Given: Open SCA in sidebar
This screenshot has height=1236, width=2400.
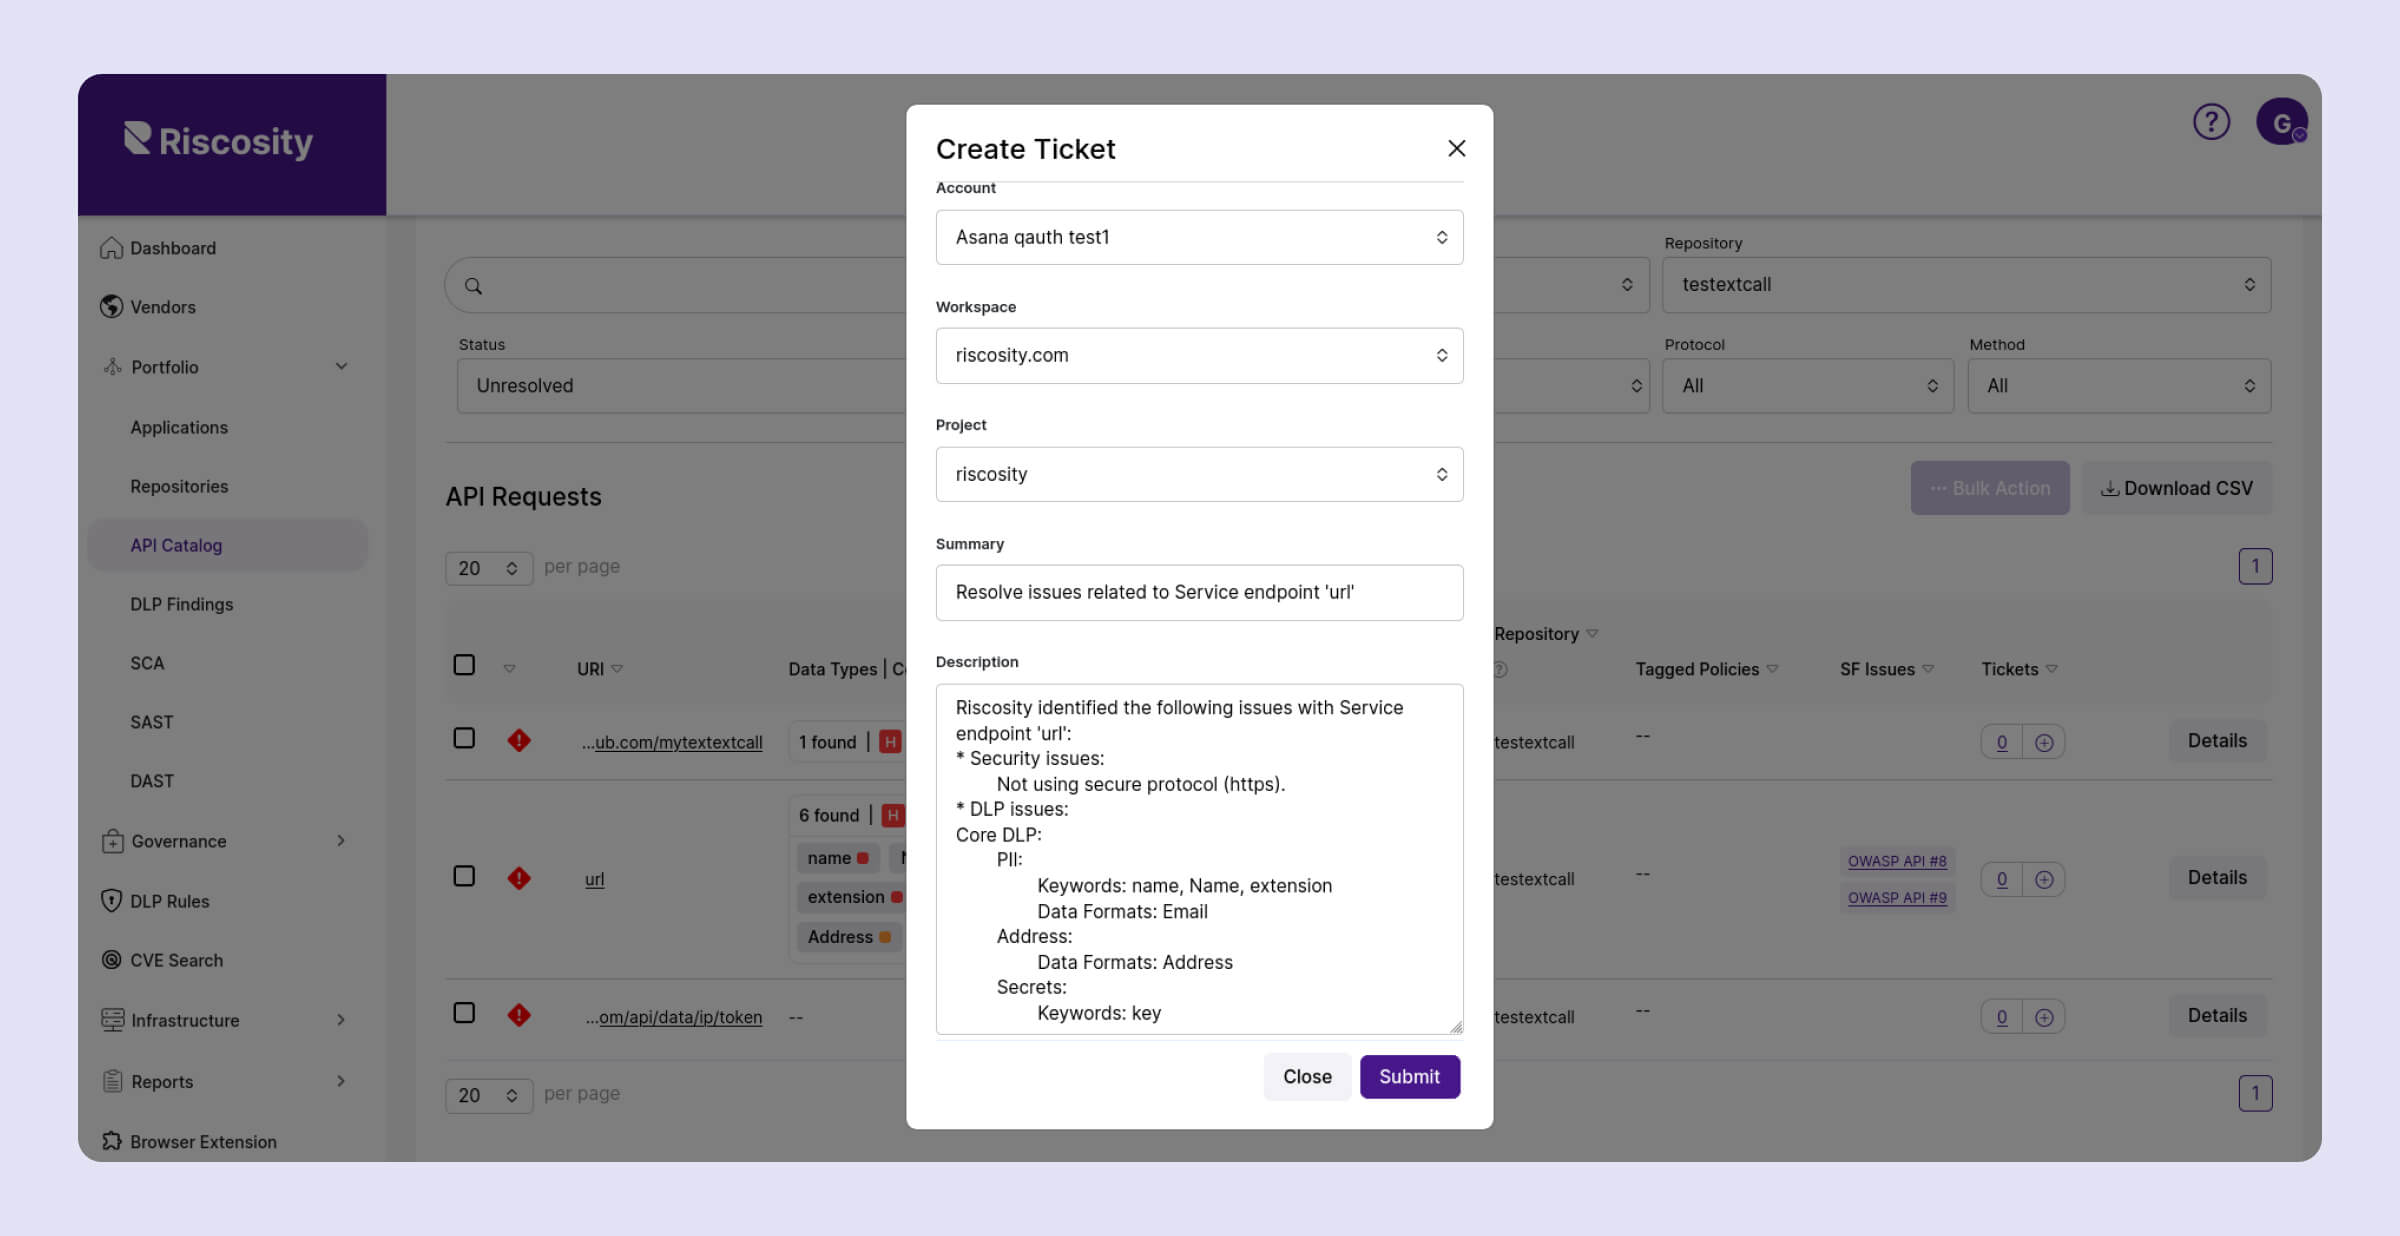Looking at the screenshot, I should [x=147, y=663].
